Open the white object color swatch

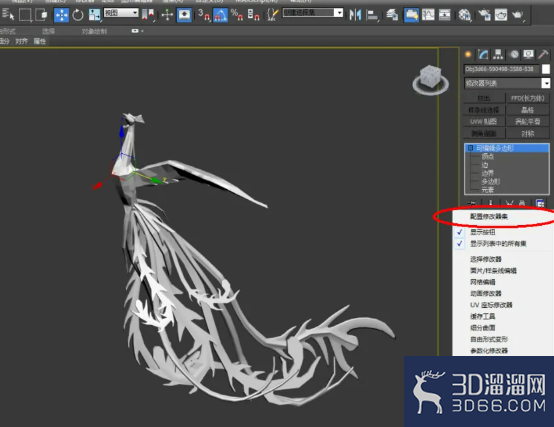(x=546, y=69)
